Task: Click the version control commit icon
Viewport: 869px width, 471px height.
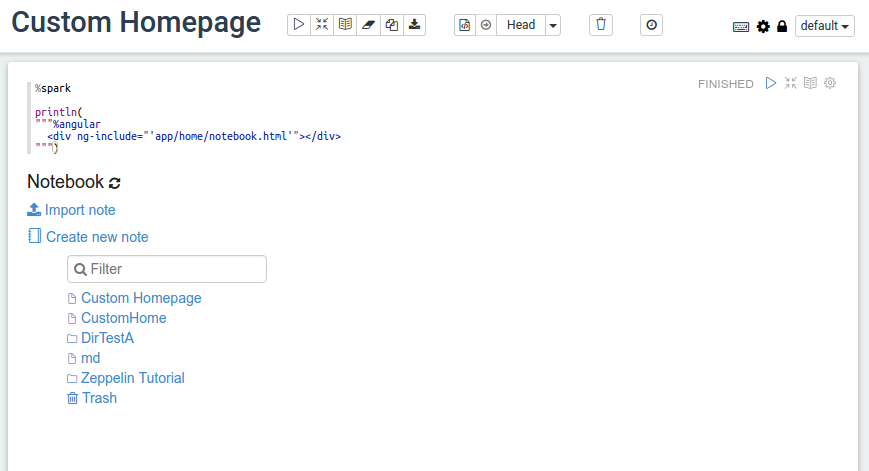Action: click(x=464, y=25)
